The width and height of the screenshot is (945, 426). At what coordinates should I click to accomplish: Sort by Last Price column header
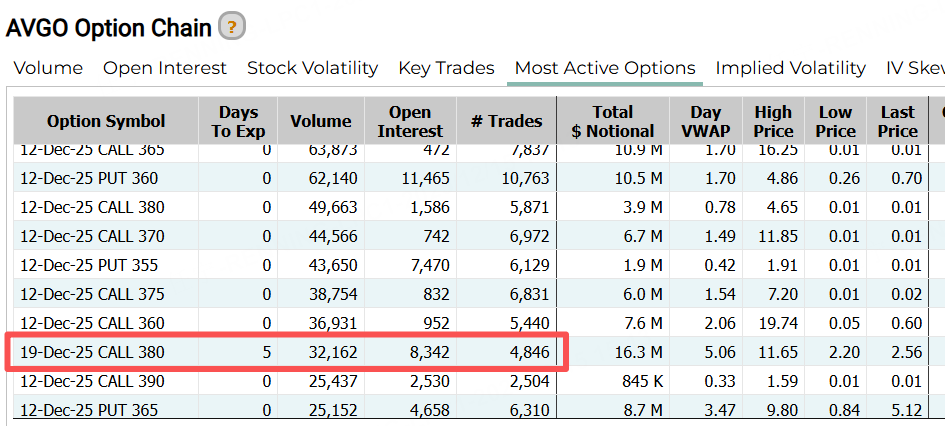897,121
